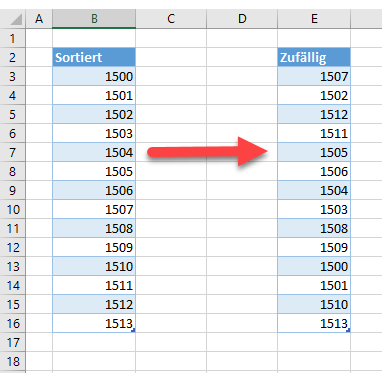Screen dimensions: 389x391
Task: Select cell 1504 in Sortiert column
Action: coord(94,152)
